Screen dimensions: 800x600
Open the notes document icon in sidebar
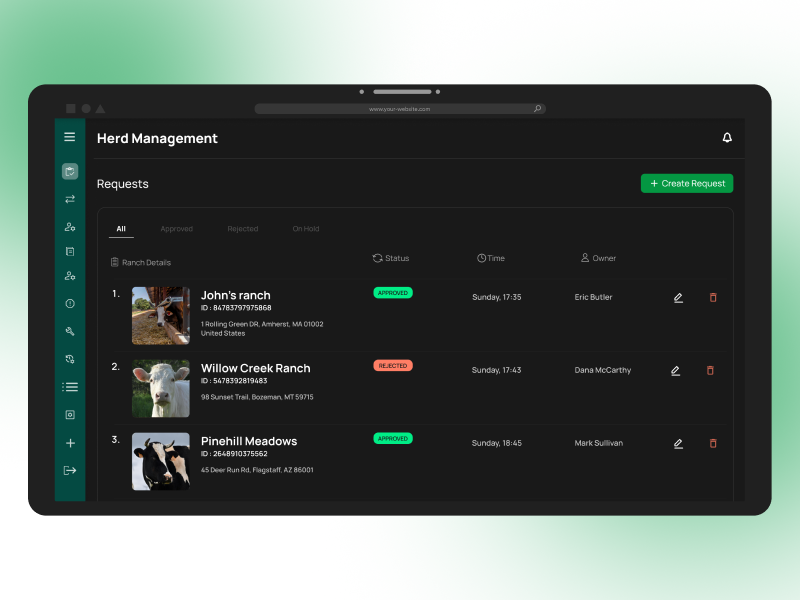click(70, 251)
